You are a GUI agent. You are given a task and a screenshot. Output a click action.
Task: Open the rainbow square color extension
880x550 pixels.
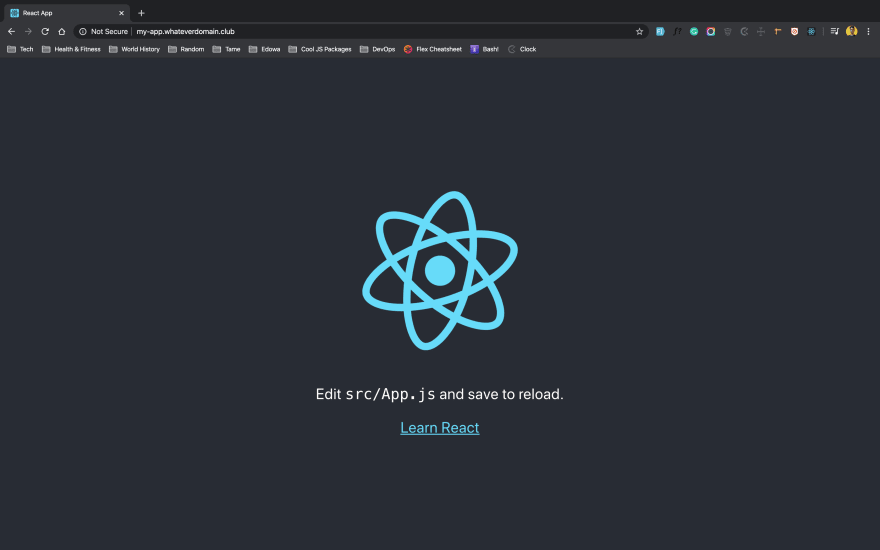(x=711, y=31)
